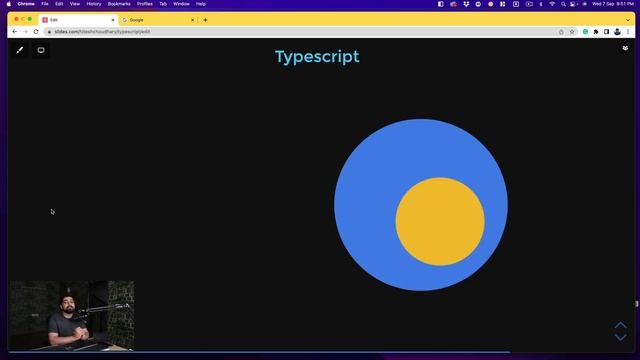The width and height of the screenshot is (640, 360).
Task: Toggle the Chrome side panel
Action: tap(607, 31)
